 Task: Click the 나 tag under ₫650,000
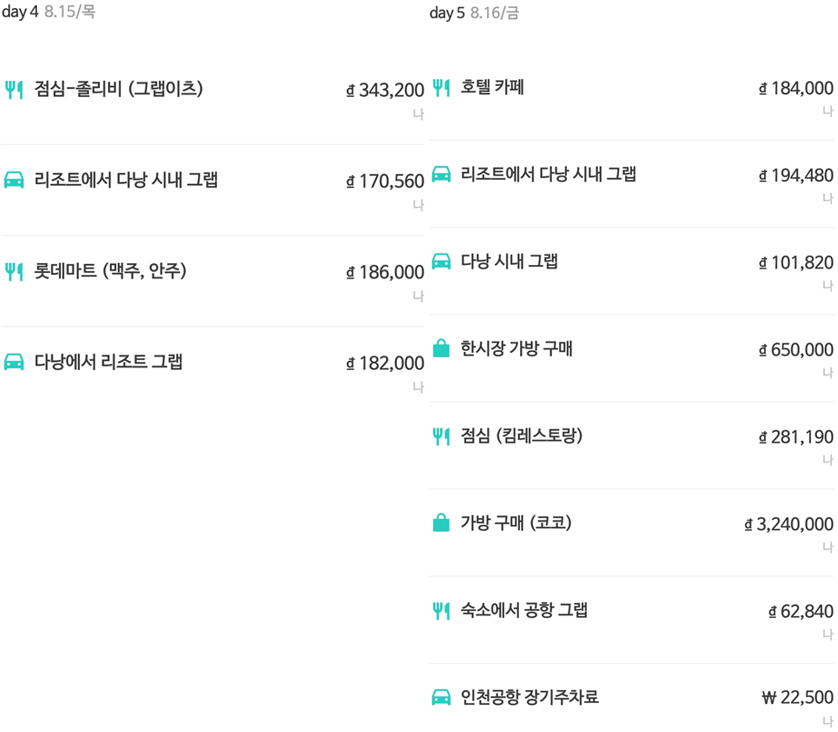(x=826, y=372)
